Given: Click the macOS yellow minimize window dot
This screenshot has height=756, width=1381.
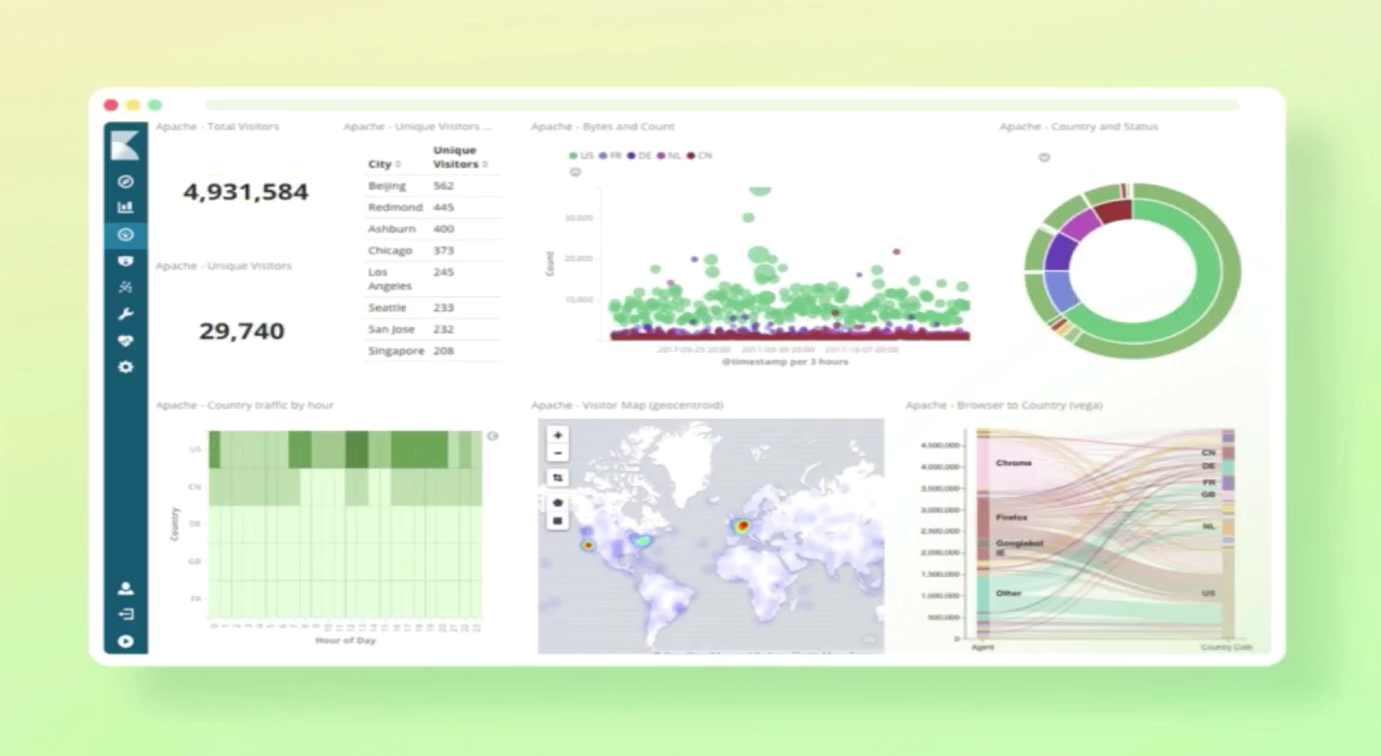Looking at the screenshot, I should coord(133,105).
